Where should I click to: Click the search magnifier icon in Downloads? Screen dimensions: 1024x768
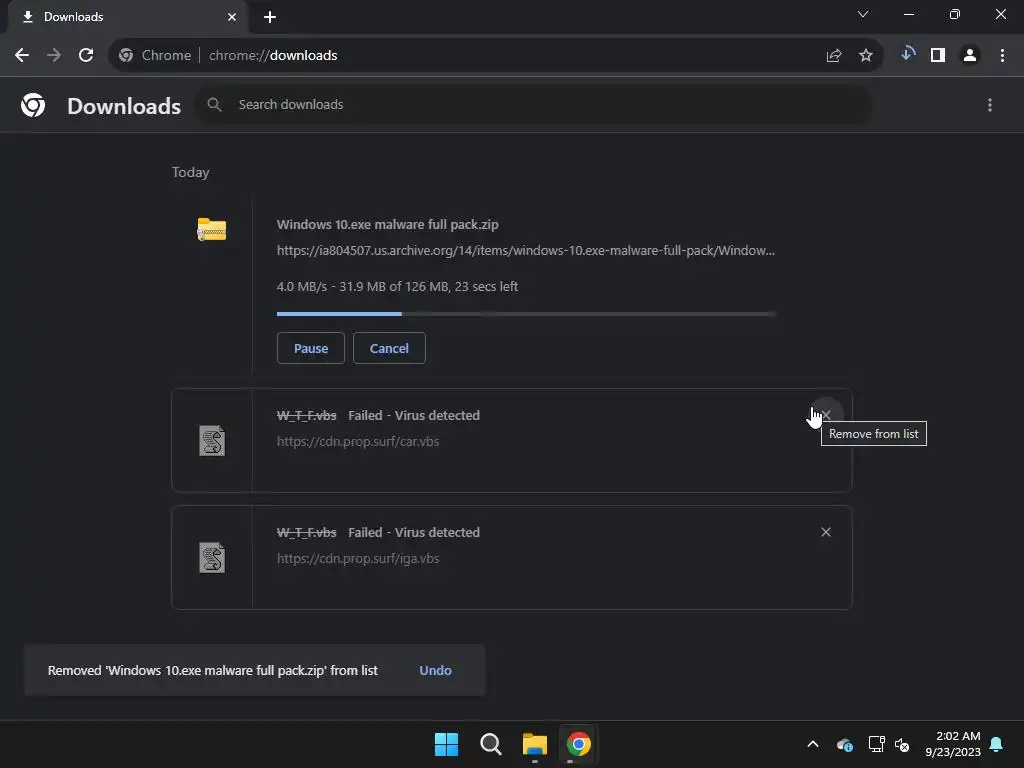click(x=214, y=104)
